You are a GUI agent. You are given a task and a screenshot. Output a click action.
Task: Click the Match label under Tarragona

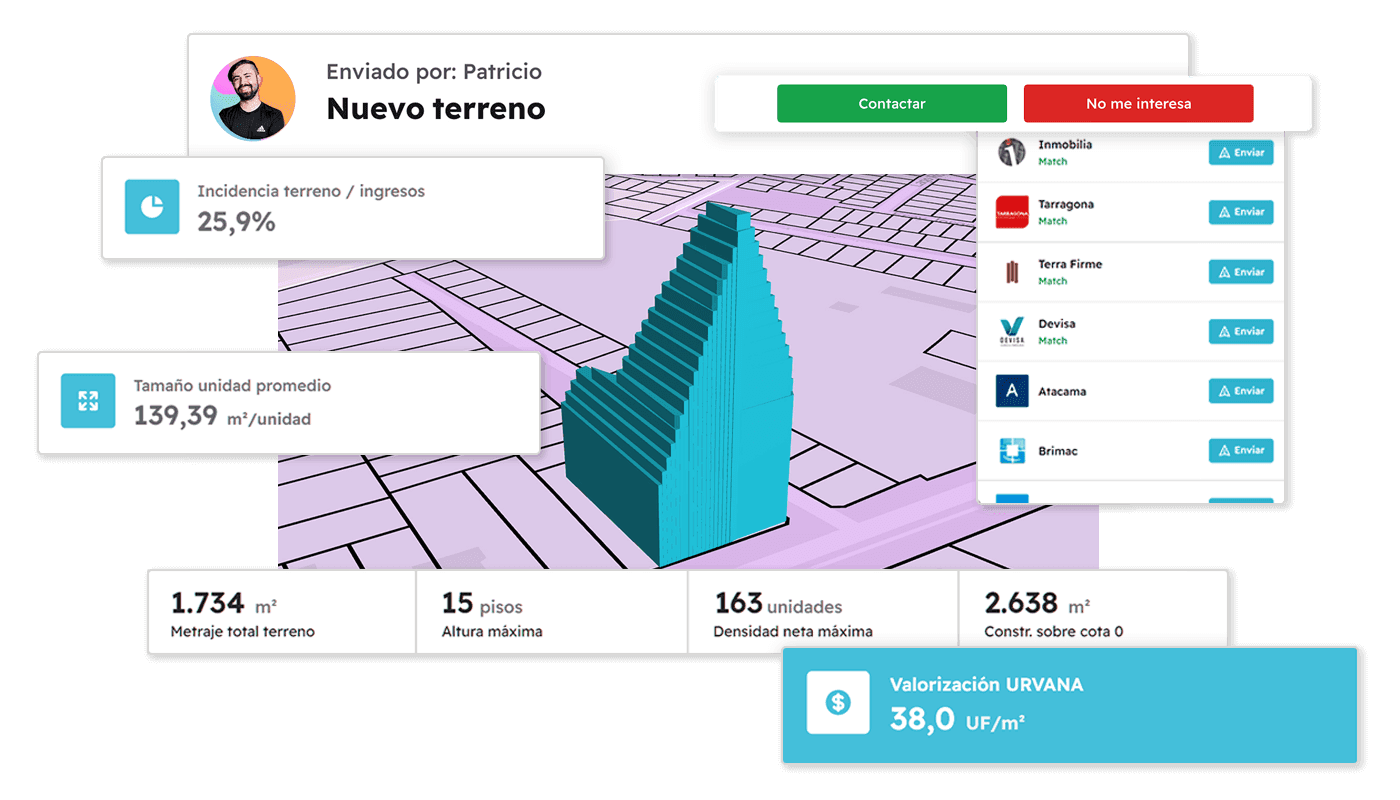click(1052, 221)
